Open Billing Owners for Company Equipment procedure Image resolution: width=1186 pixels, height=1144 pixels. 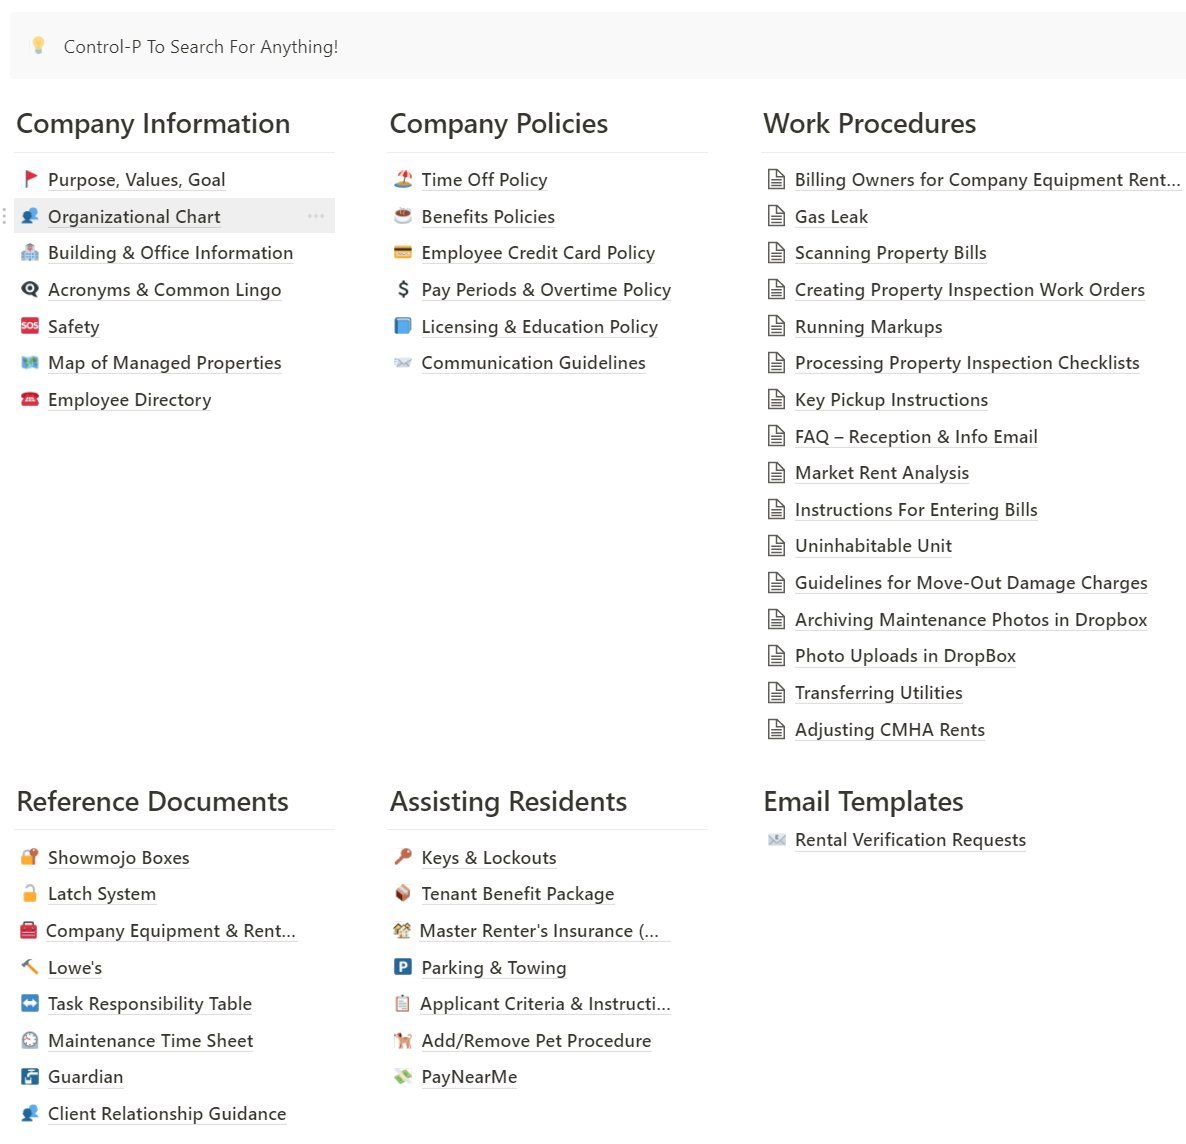point(987,179)
